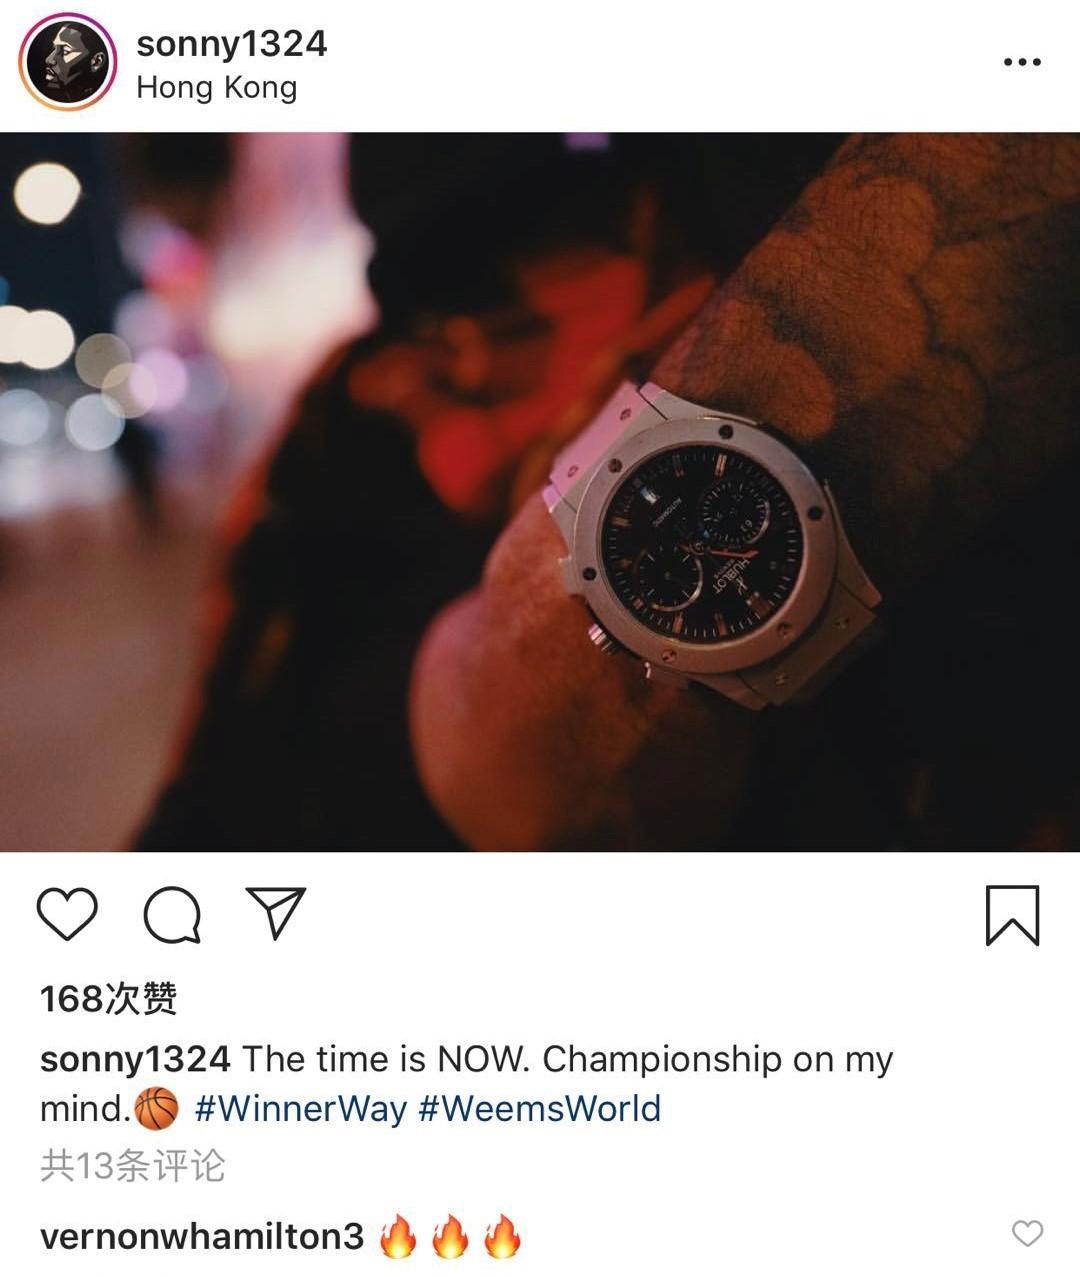Open Hong Kong location tag

(x=217, y=88)
